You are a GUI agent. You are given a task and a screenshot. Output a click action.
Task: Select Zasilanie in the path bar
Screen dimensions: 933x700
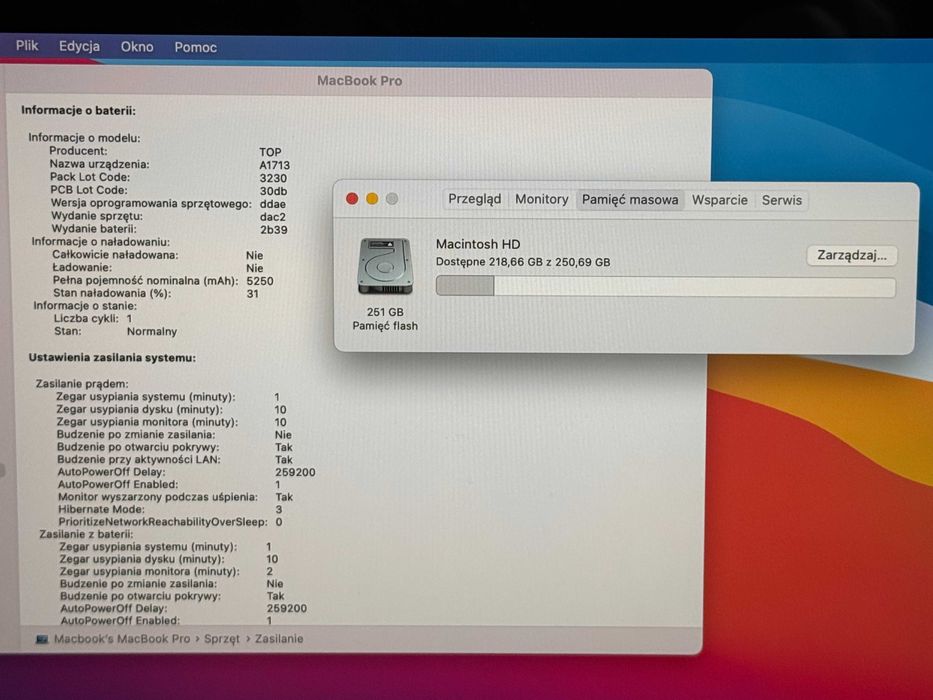[x=279, y=639]
